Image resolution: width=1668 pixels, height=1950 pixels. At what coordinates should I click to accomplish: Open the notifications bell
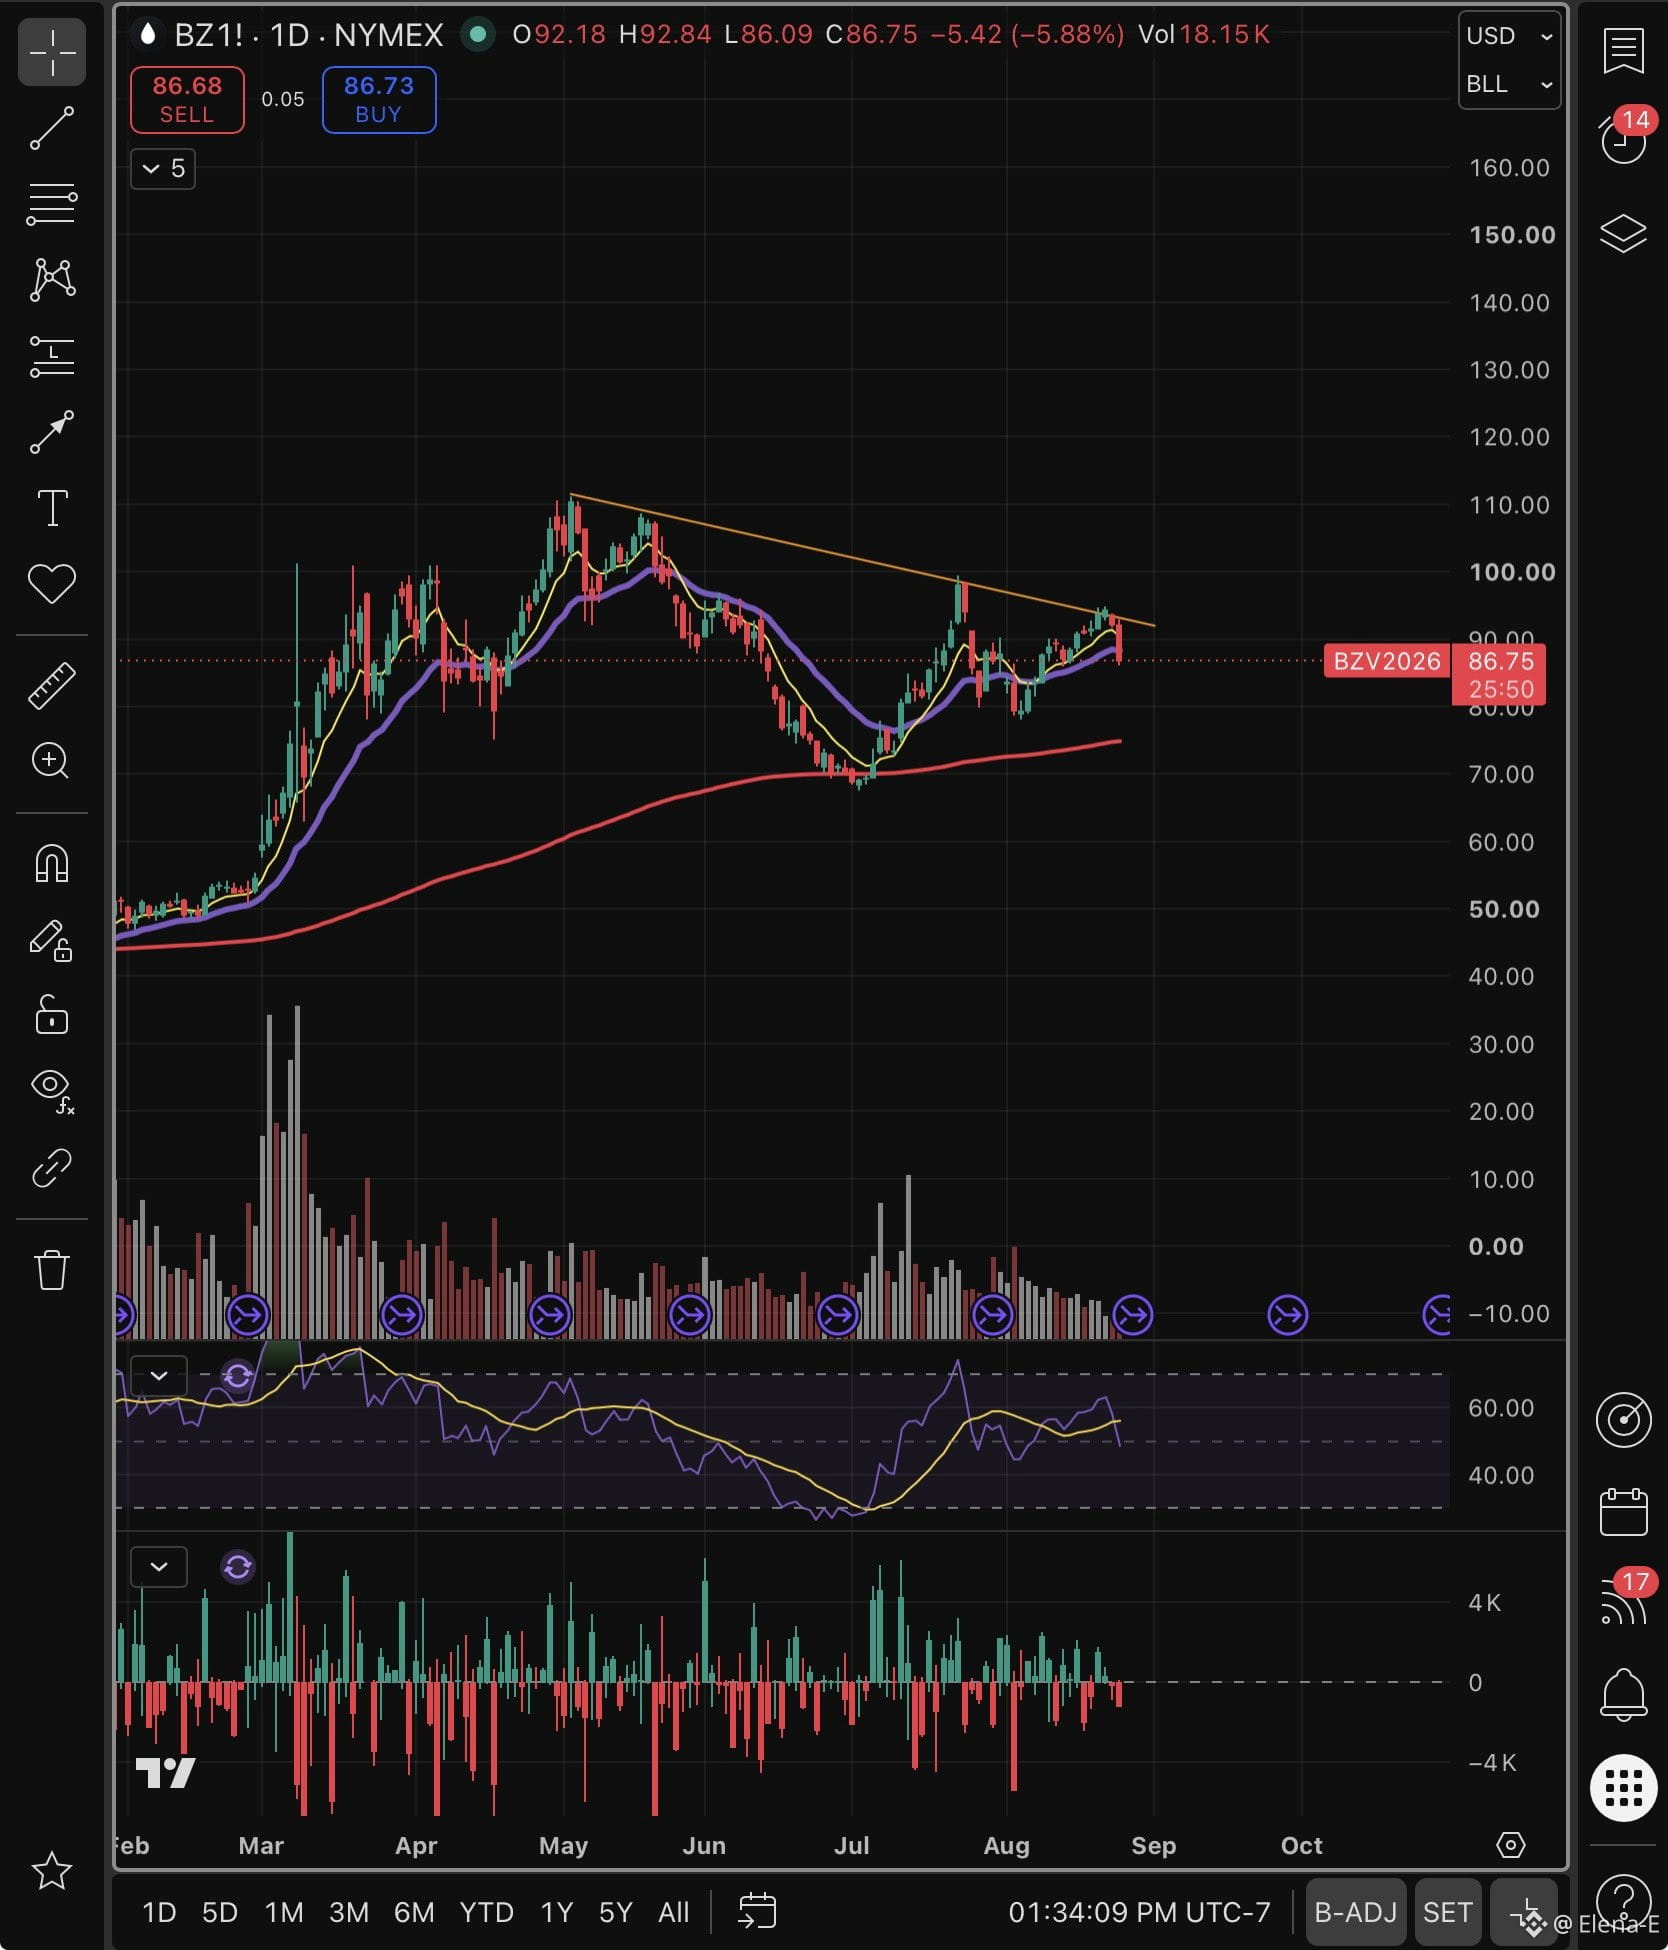1623,1695
